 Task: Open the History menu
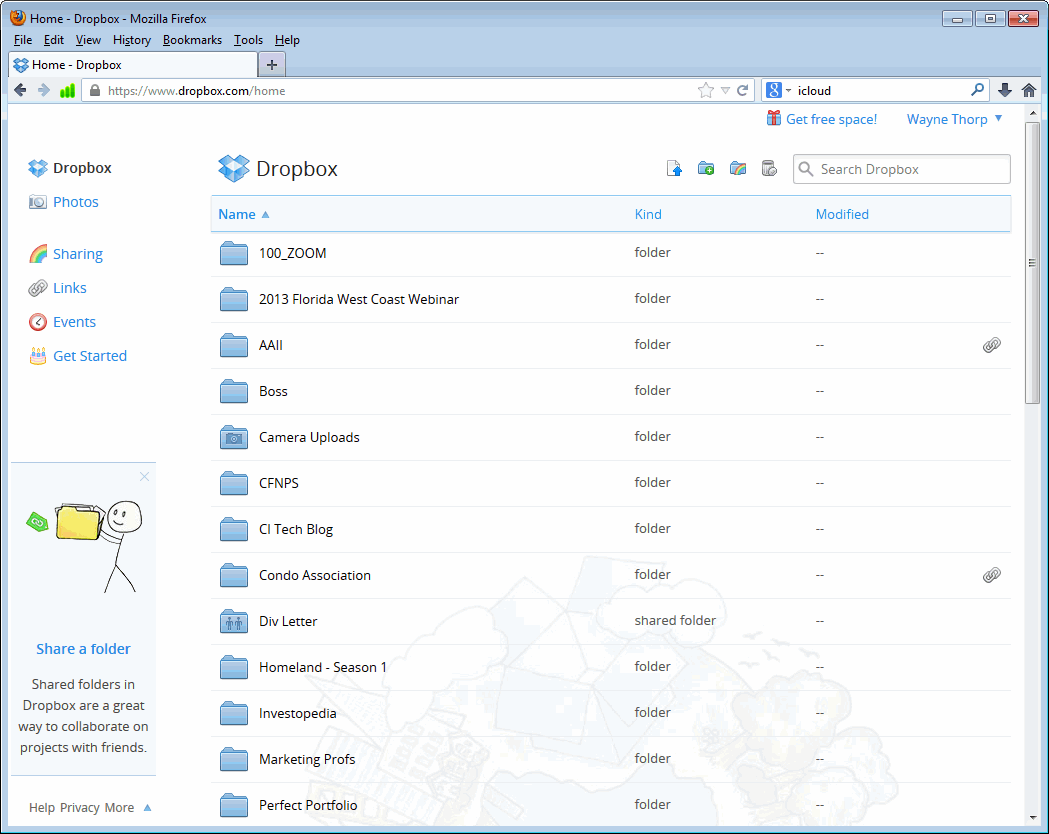point(132,40)
